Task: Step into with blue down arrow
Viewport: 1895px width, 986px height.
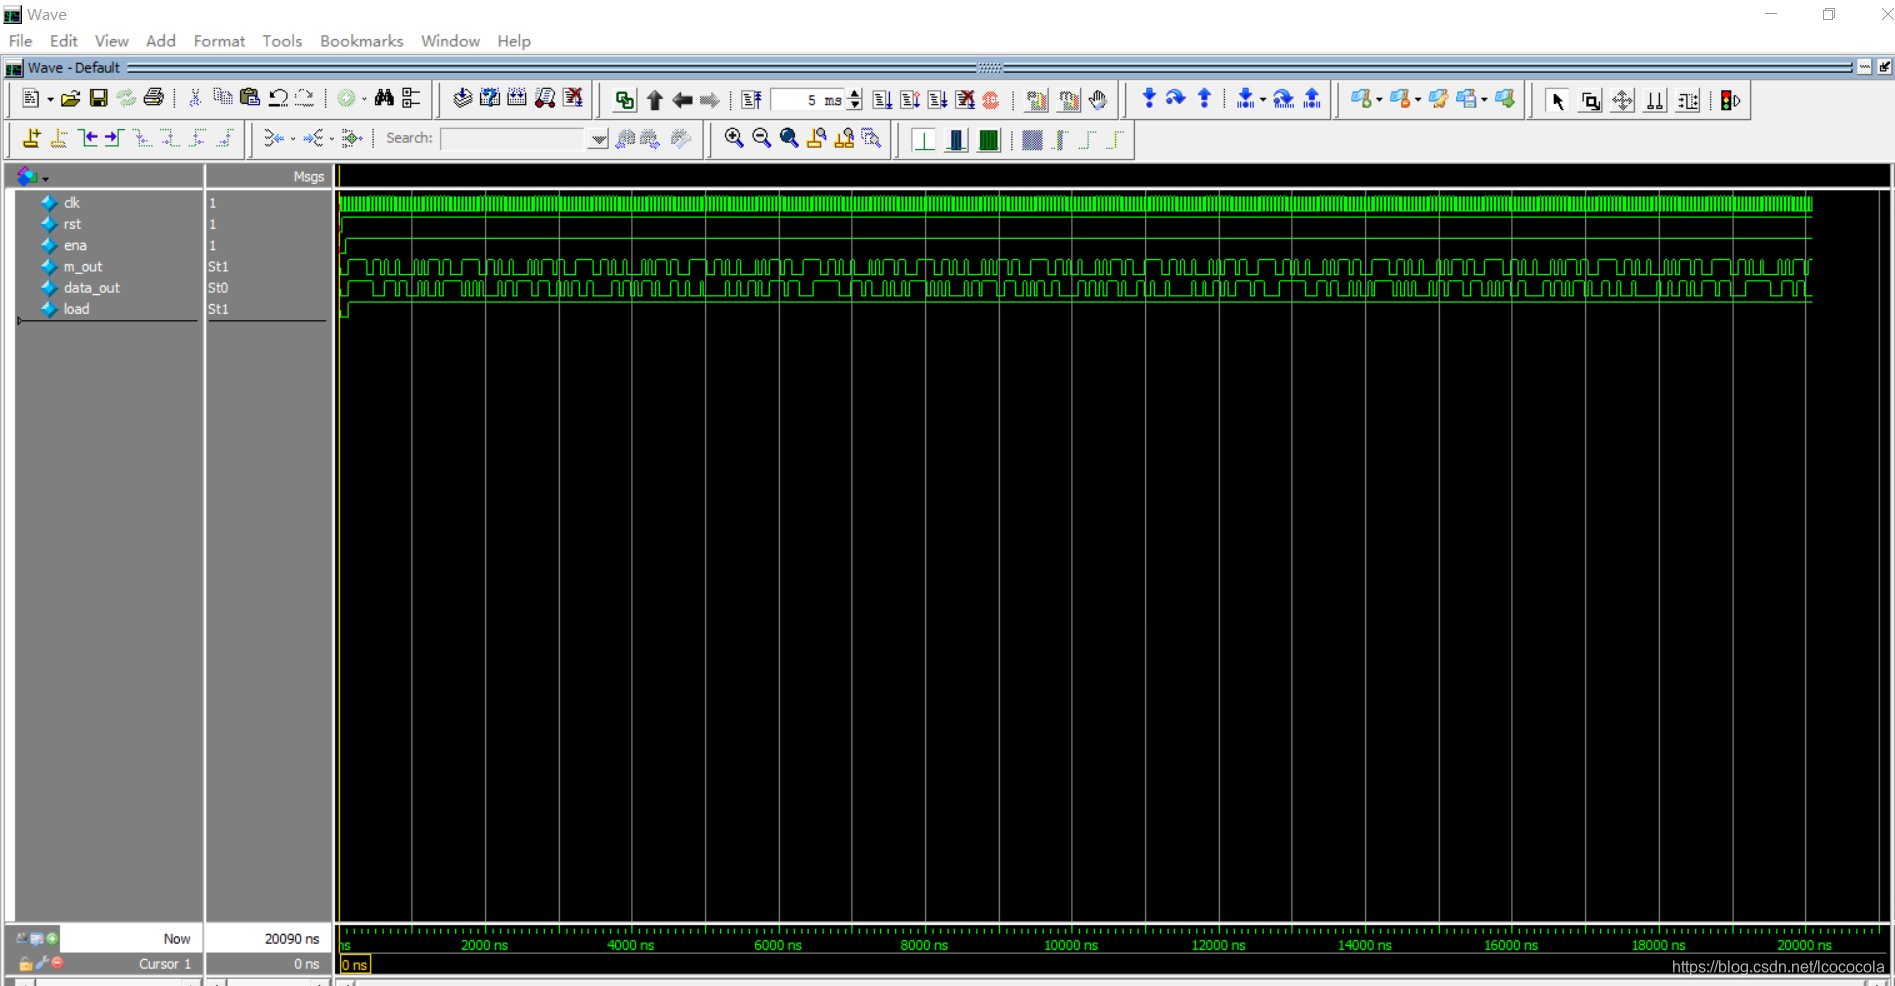Action: [x=1148, y=98]
